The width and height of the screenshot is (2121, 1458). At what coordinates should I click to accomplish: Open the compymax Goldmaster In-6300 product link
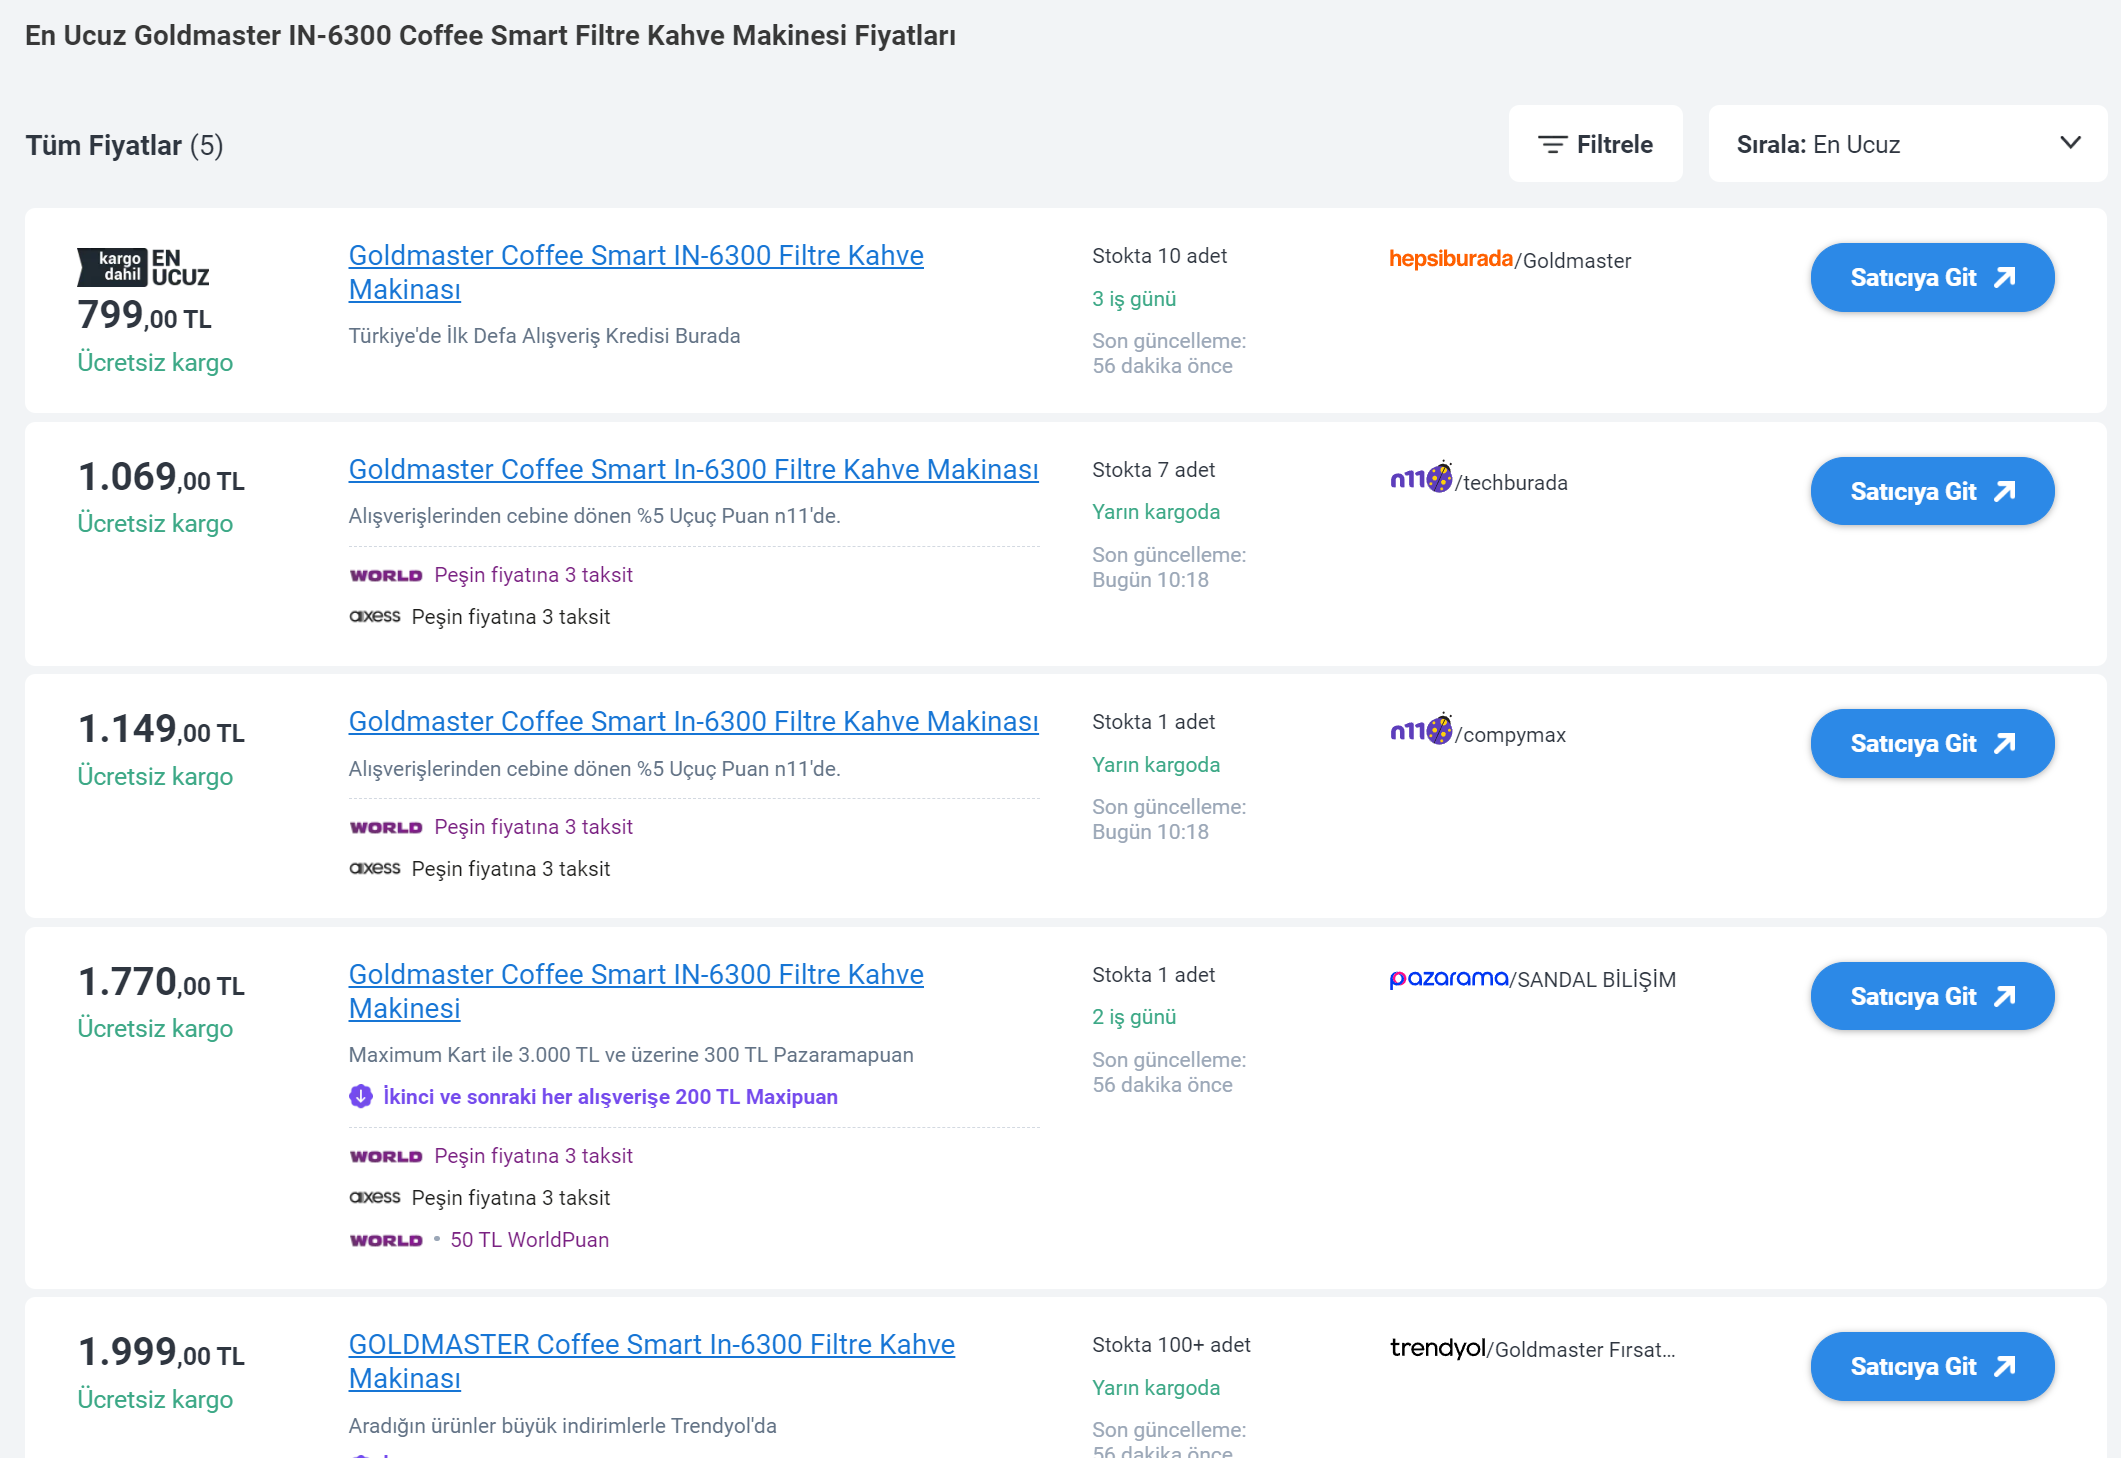pyautogui.click(x=693, y=721)
